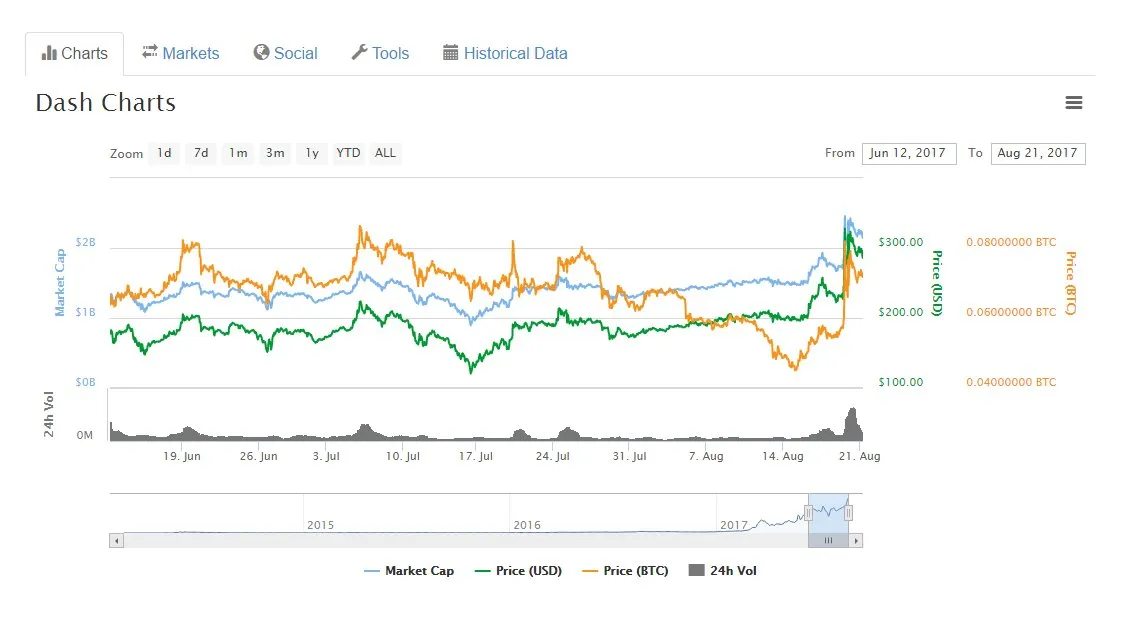Image resolution: width=1141 pixels, height=617 pixels.
Task: Click the 19. Jun date label
Action: click(x=182, y=456)
